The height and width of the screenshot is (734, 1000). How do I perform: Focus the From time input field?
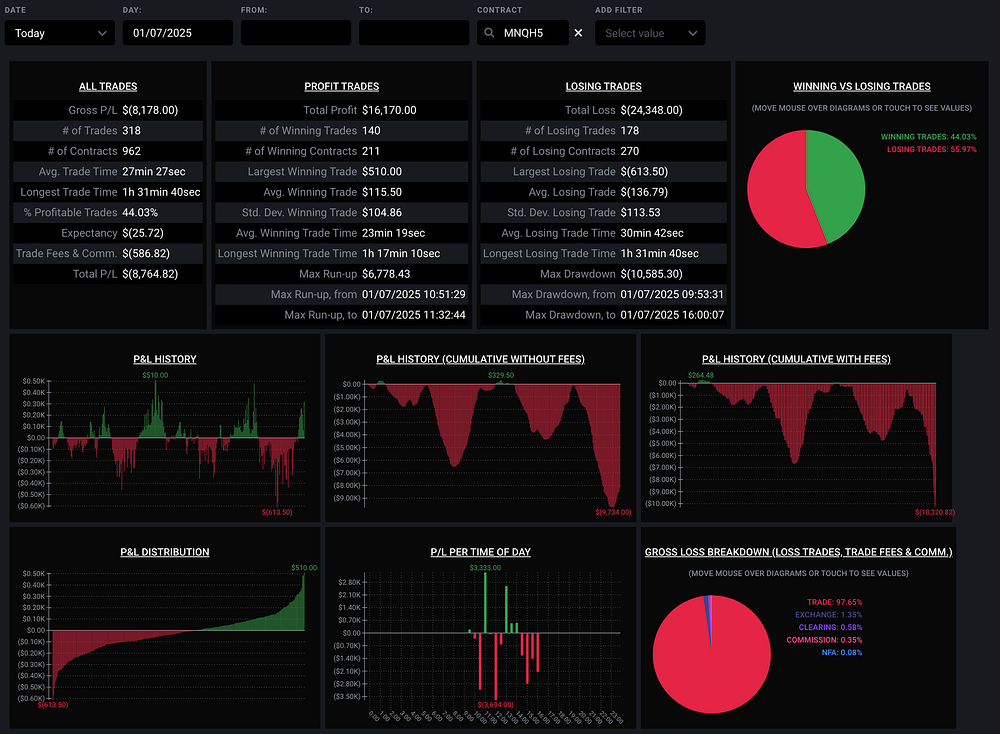click(296, 33)
